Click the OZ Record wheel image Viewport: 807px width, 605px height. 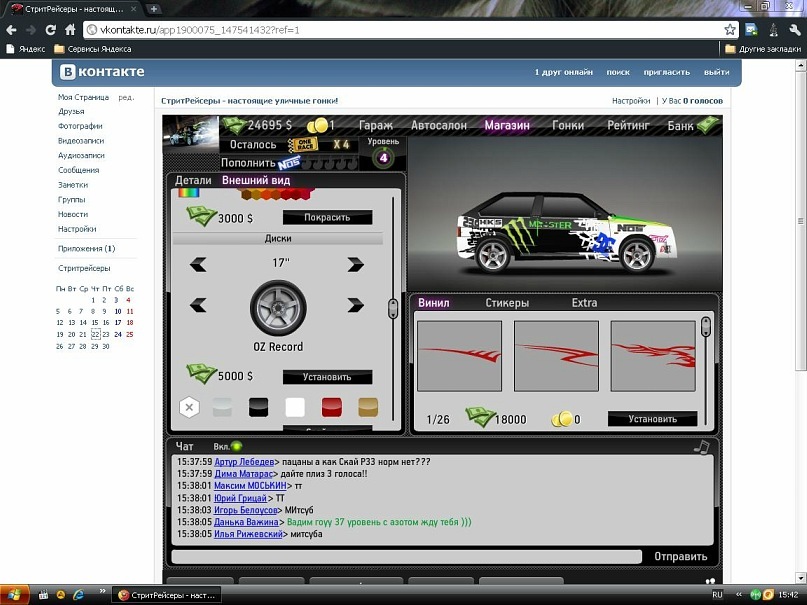[x=277, y=307]
